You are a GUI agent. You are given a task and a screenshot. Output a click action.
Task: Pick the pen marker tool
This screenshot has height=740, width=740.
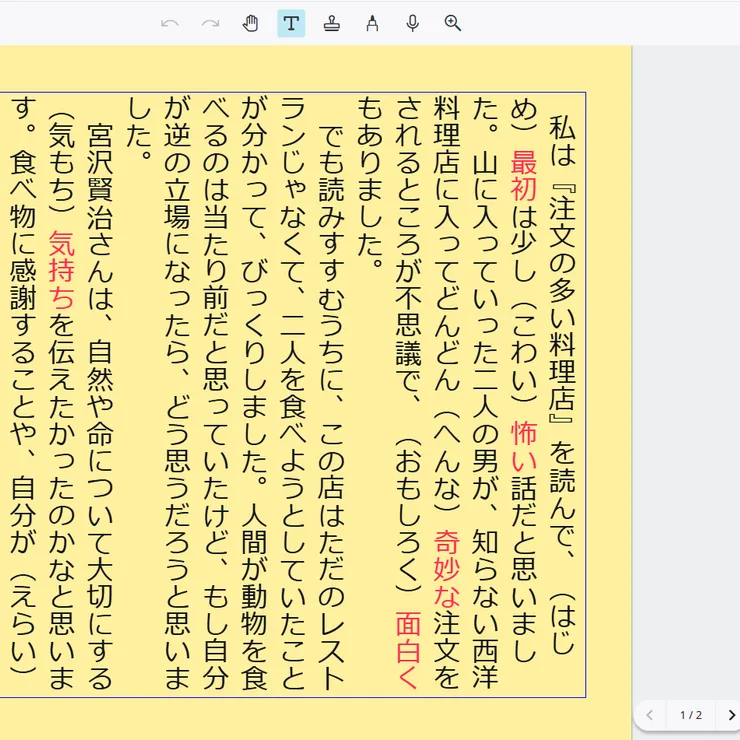pyautogui.click(x=372, y=23)
